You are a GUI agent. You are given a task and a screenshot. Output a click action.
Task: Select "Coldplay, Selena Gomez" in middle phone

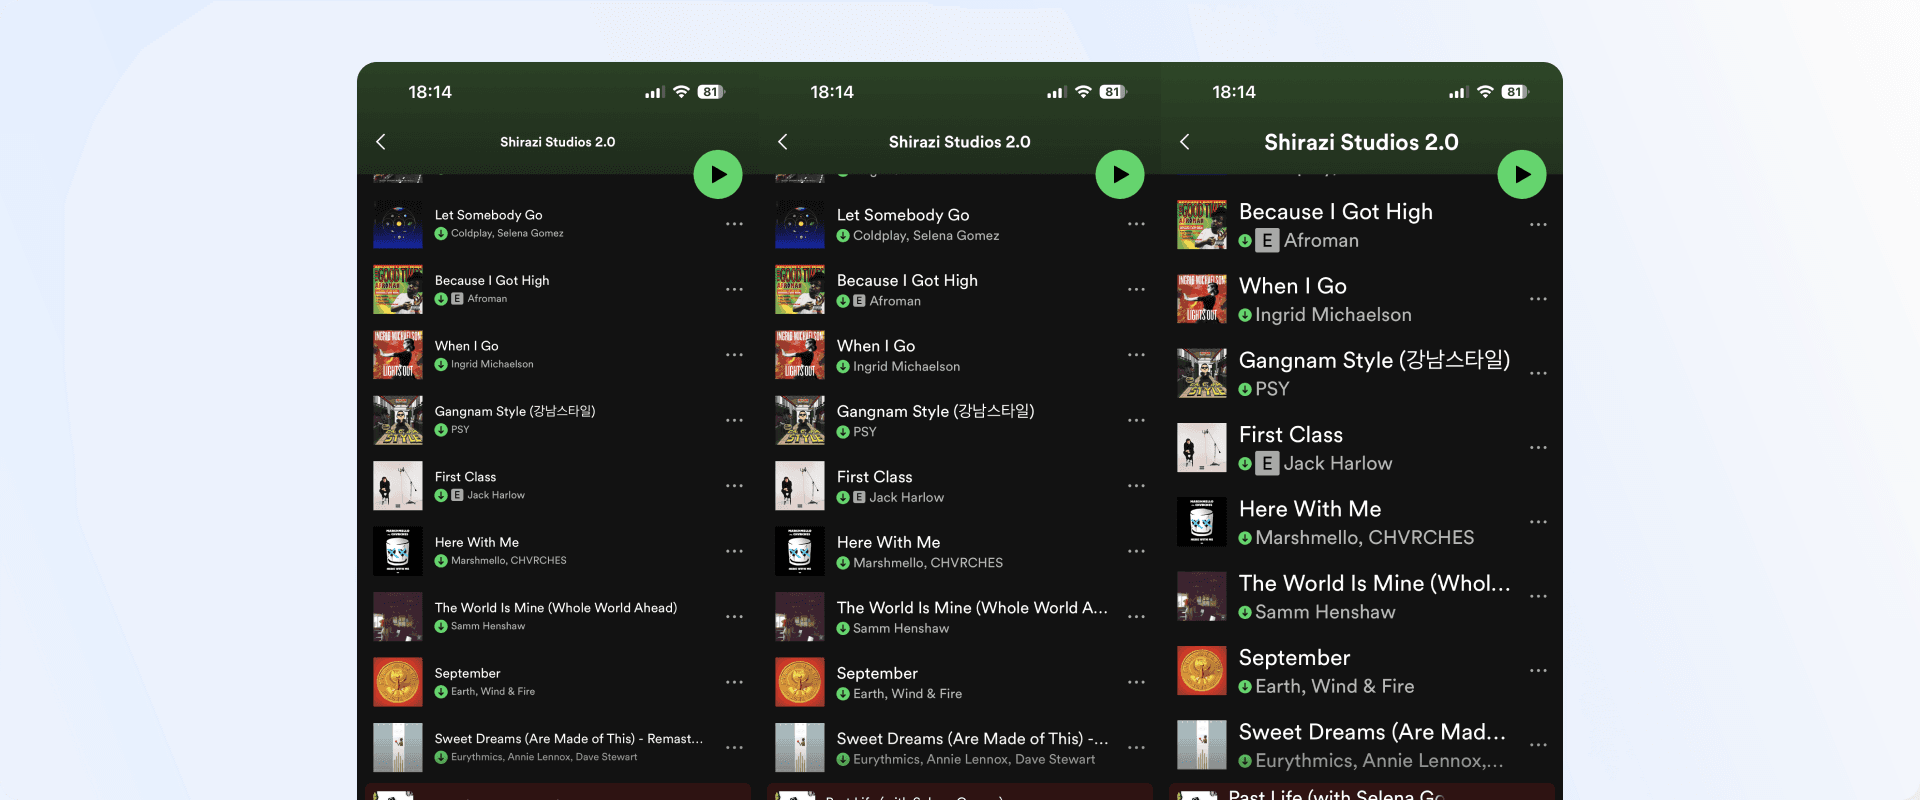pyautogui.click(x=926, y=236)
